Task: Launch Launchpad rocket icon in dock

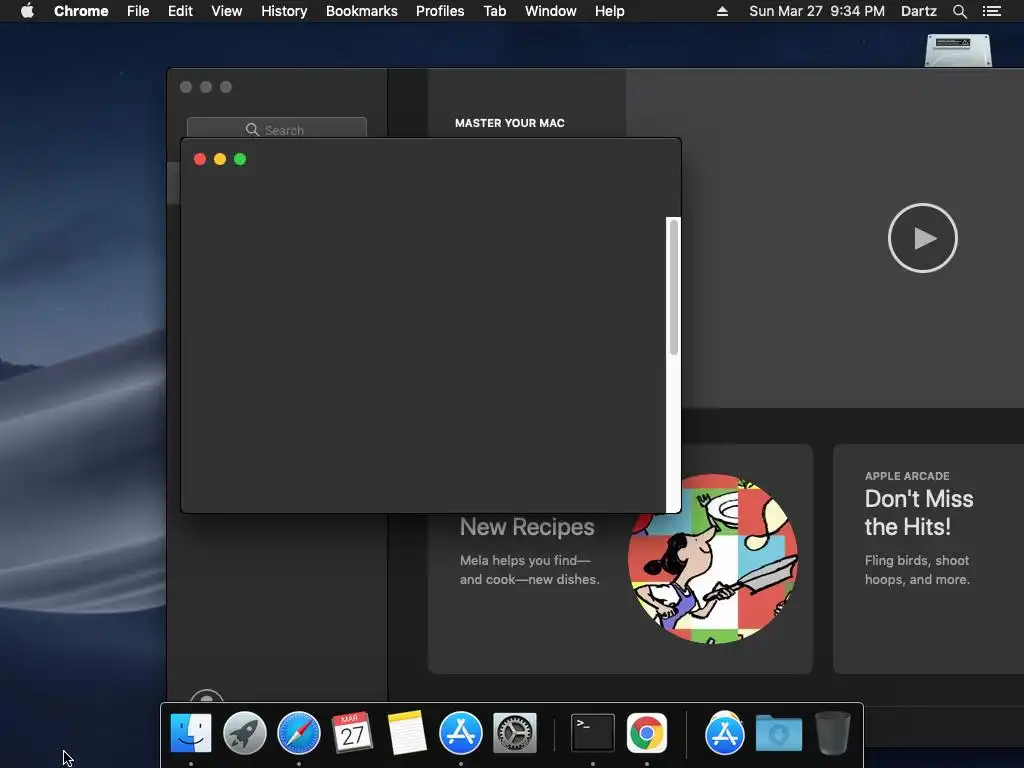Action: [x=245, y=733]
